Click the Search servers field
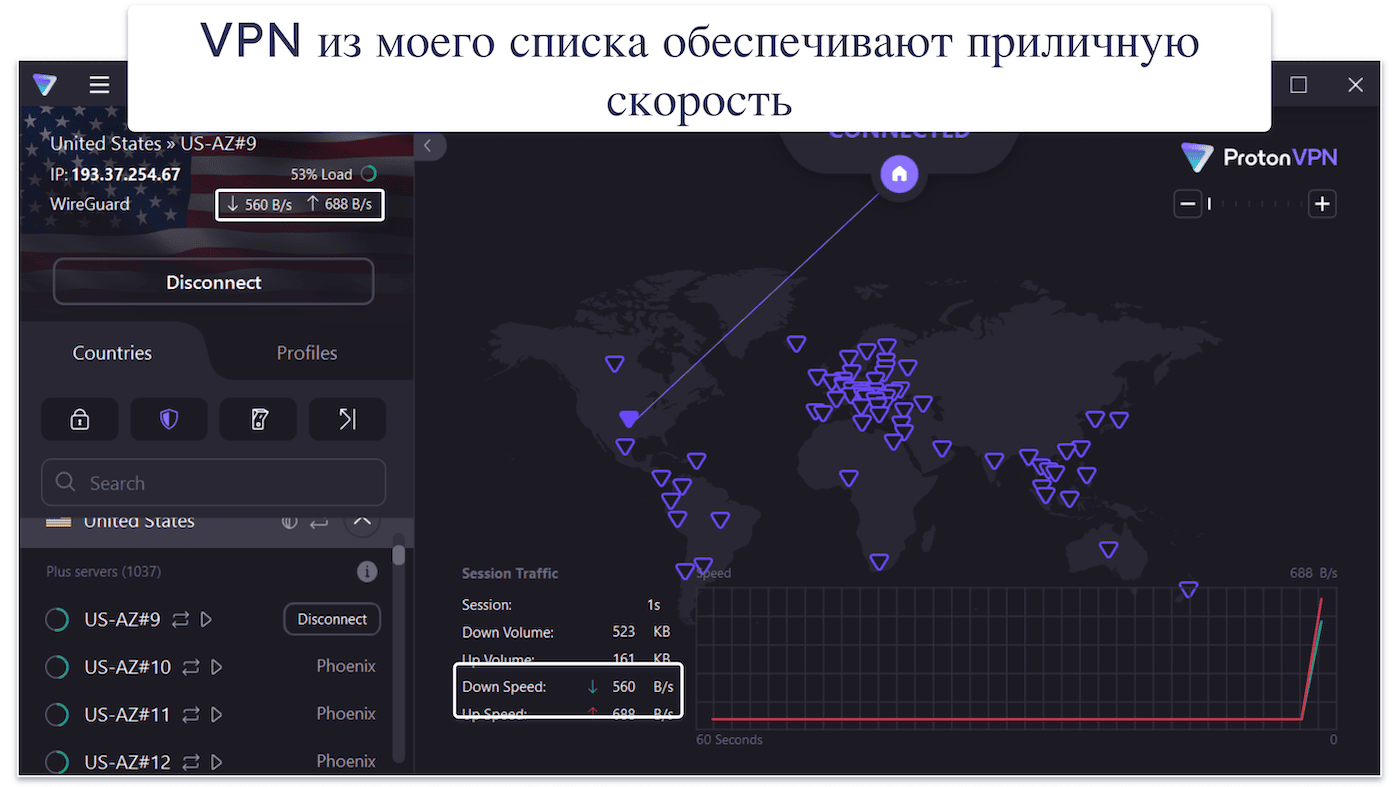1400x787 pixels. pos(213,483)
